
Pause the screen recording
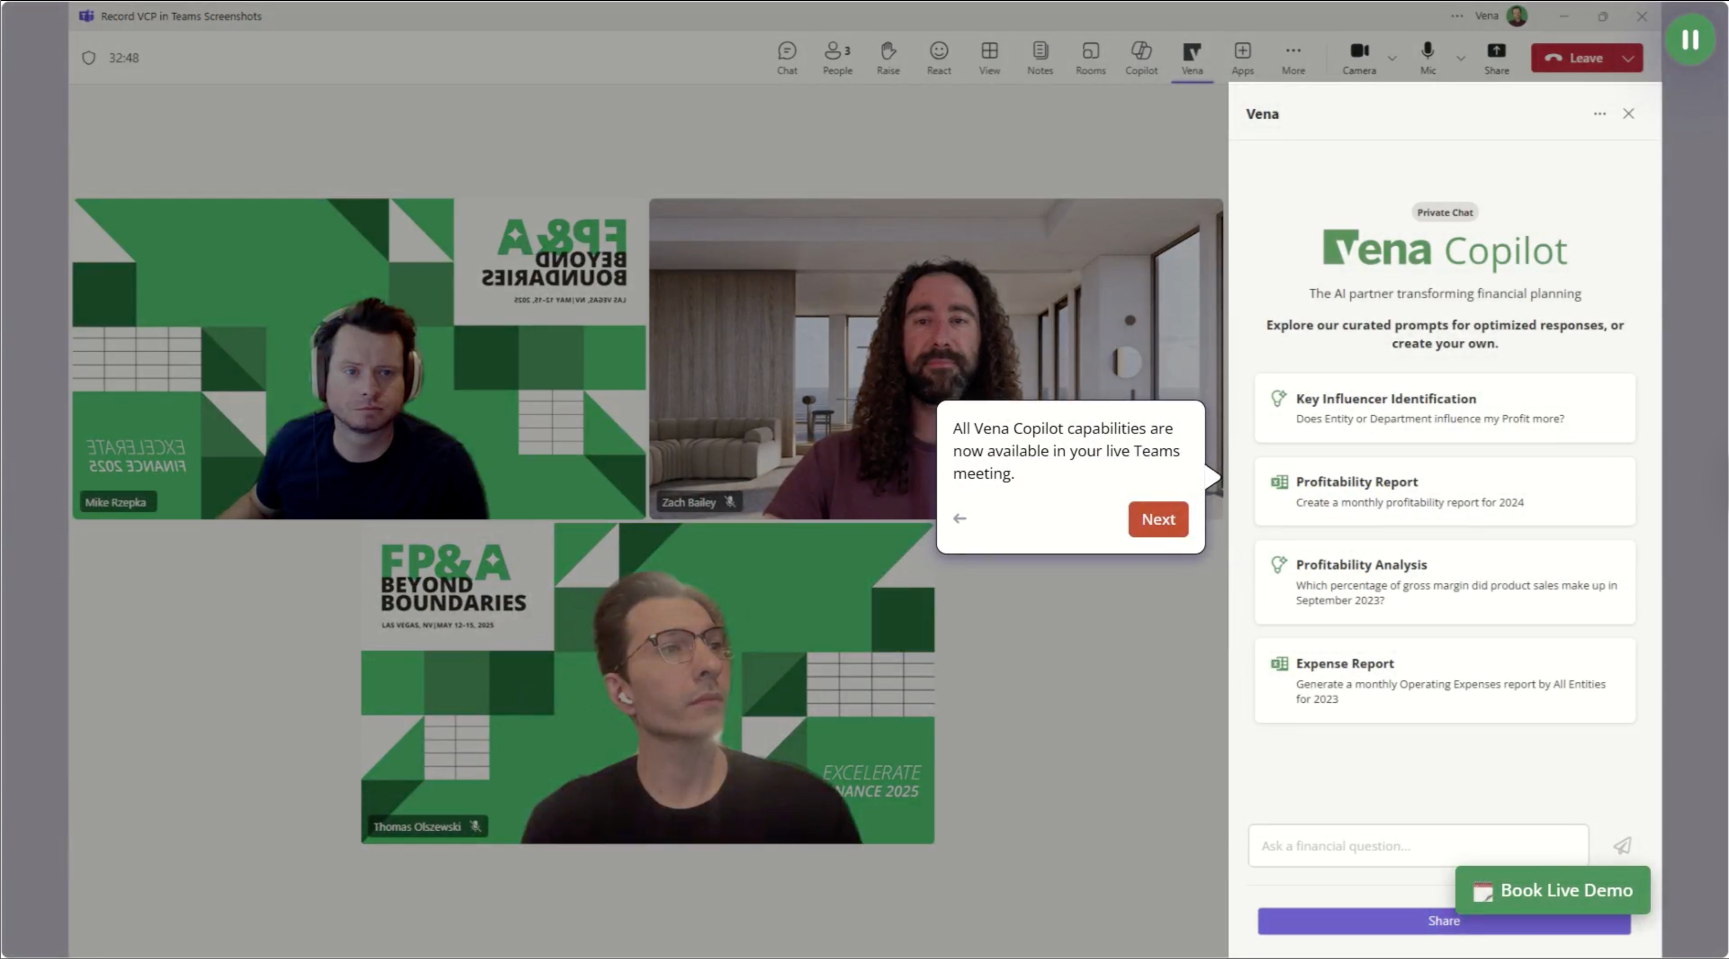pyautogui.click(x=1690, y=39)
